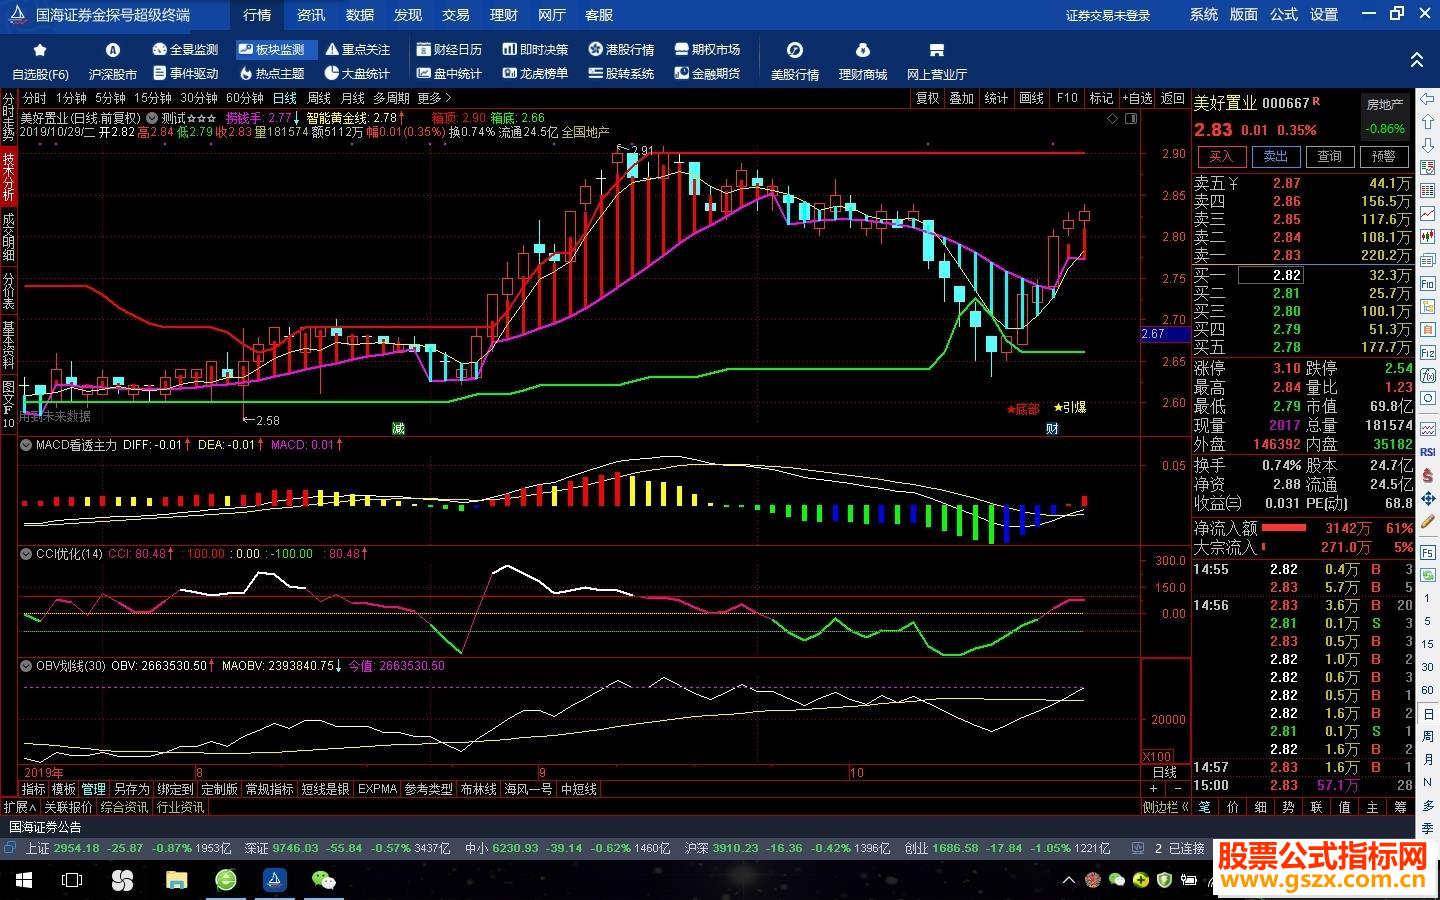The width and height of the screenshot is (1440, 900).
Task: Click the blue four-way move icon in sidebar
Action: click(1428, 498)
